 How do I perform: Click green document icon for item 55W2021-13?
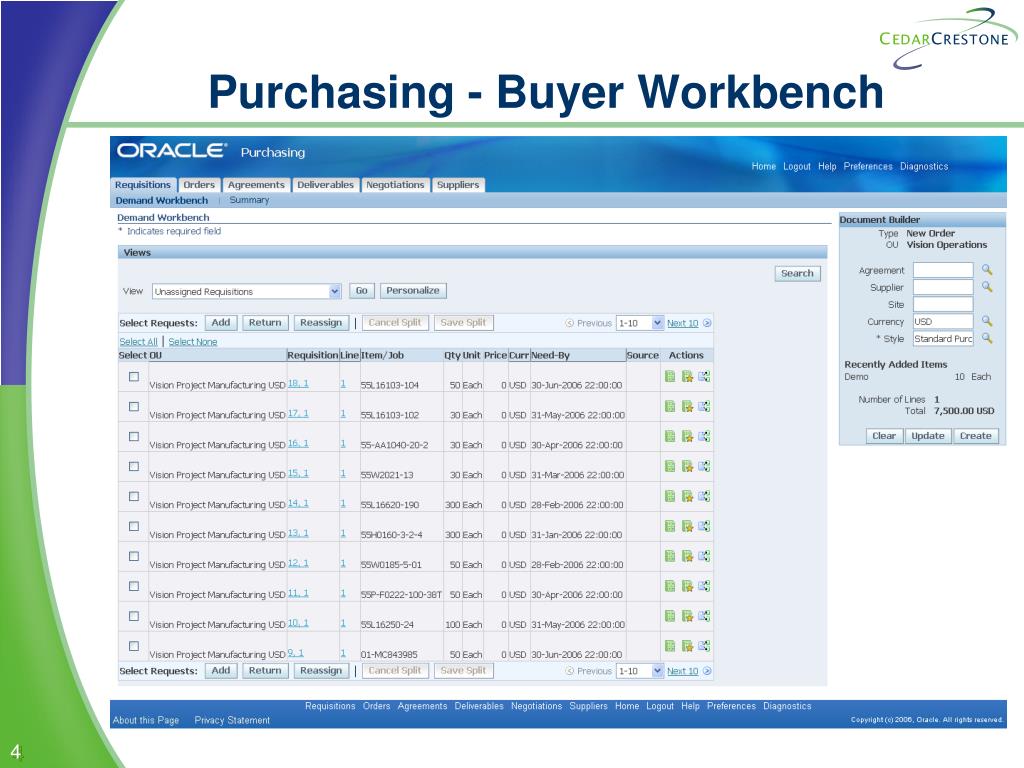(x=669, y=466)
